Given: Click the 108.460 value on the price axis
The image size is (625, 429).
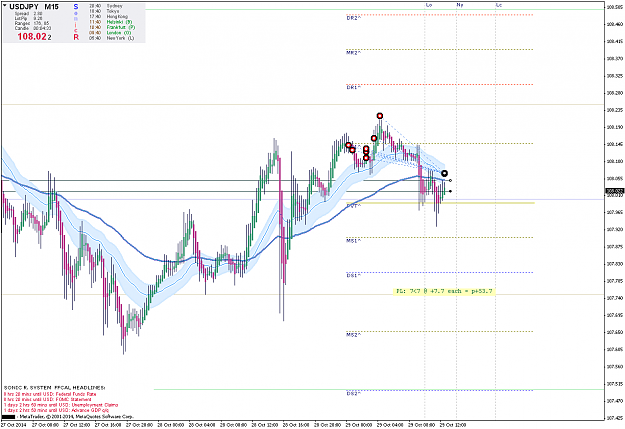Looking at the screenshot, I should click(x=615, y=24).
